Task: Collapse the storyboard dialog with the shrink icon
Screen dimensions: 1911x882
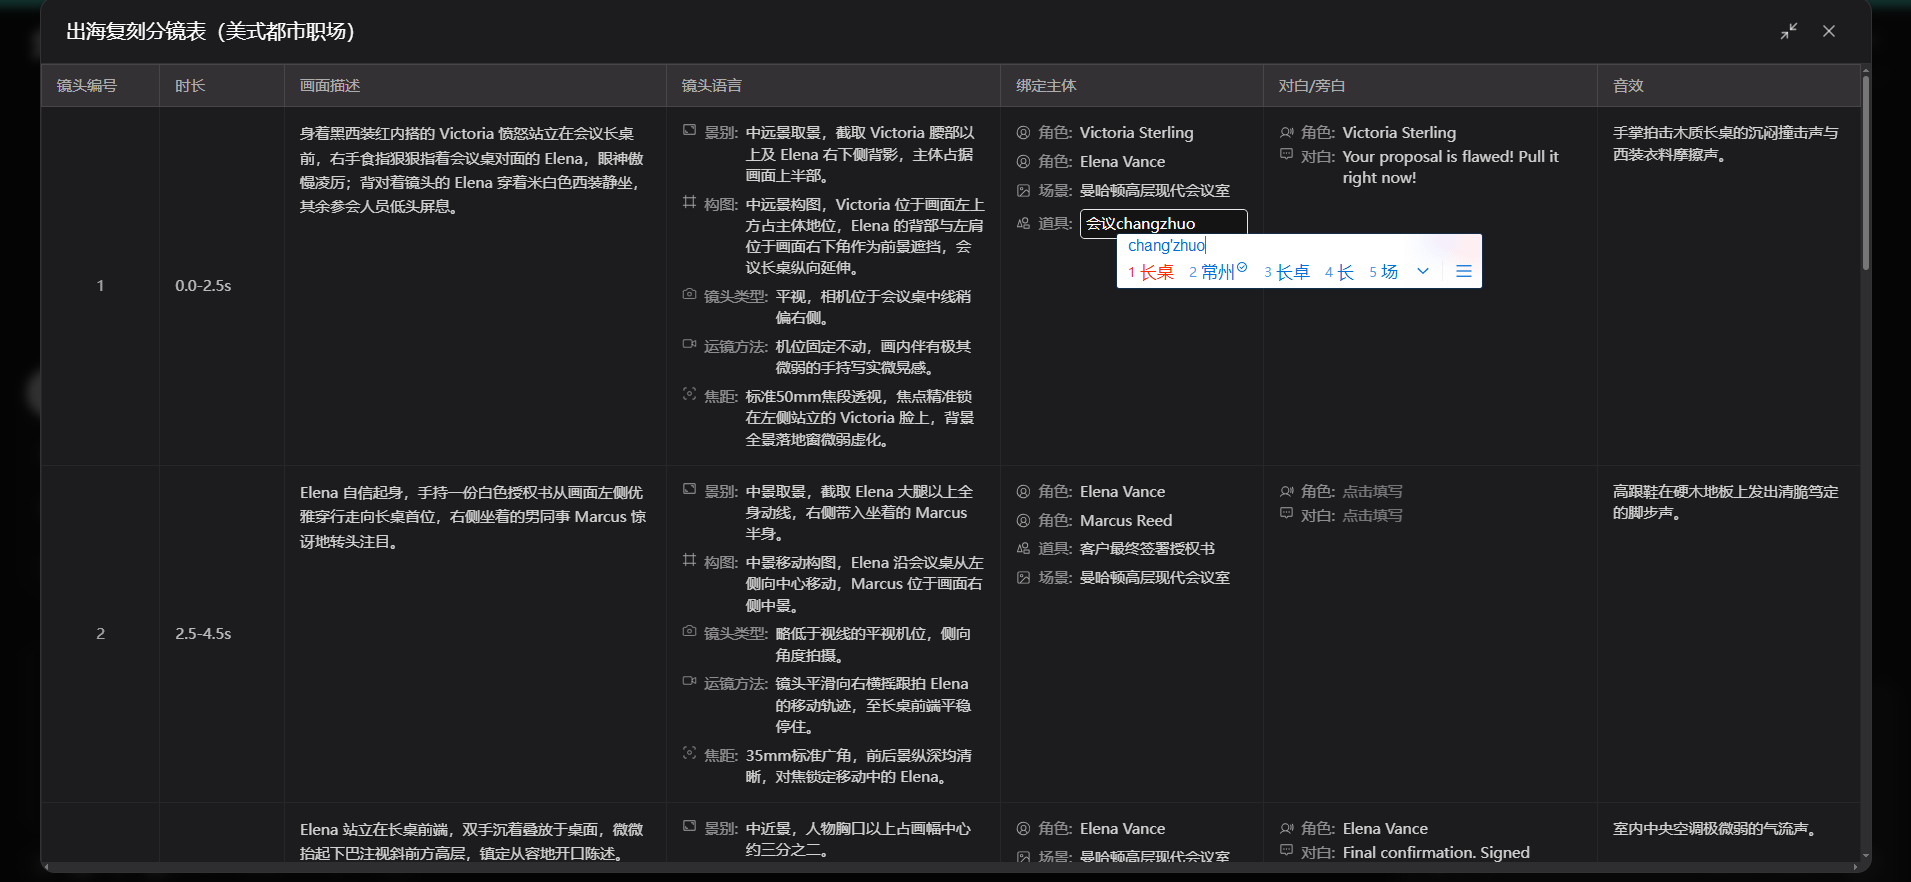Action: coord(1788,31)
